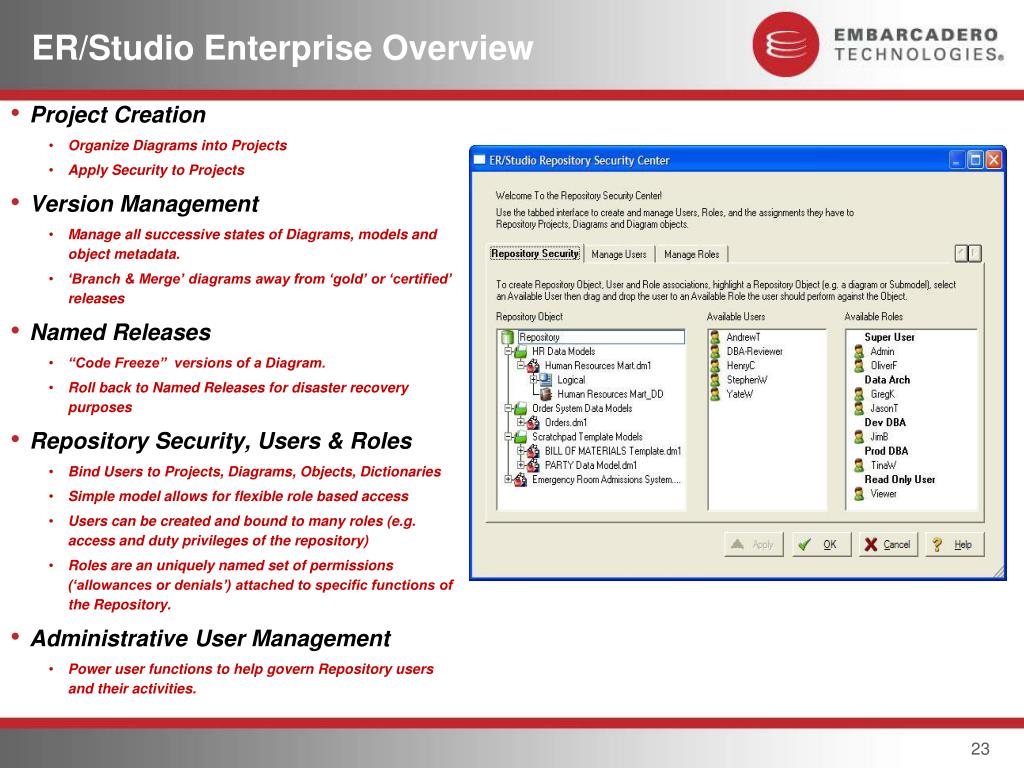
Task: Click the left tab scroll arrow
Action: coord(961,253)
